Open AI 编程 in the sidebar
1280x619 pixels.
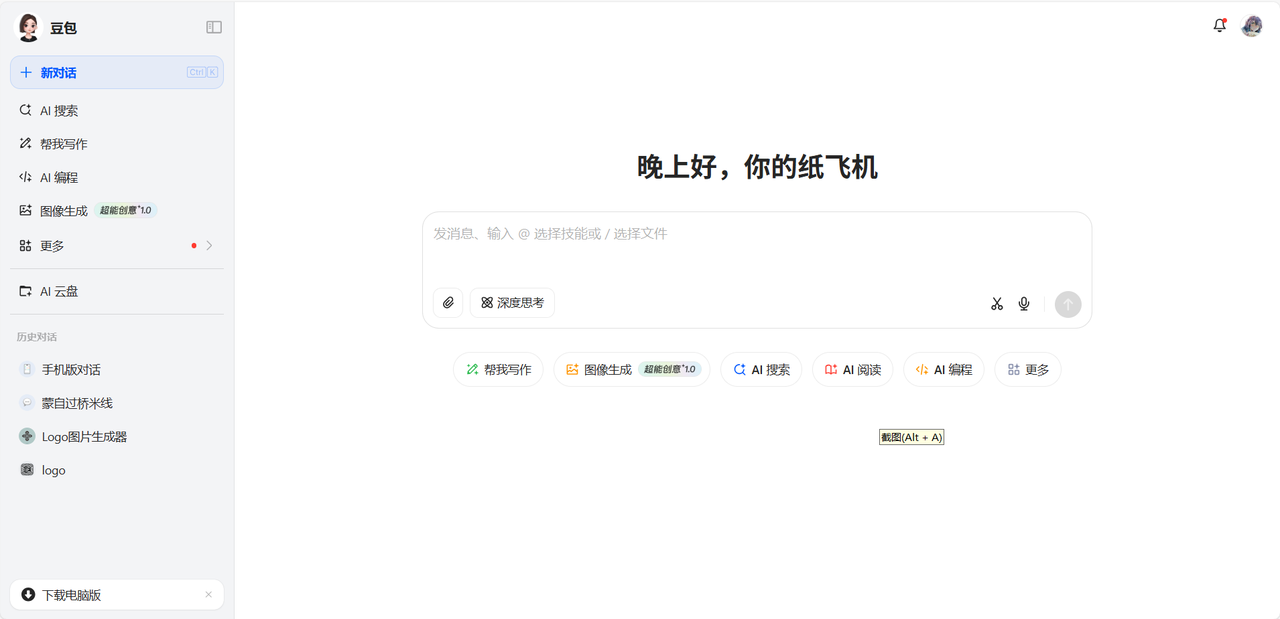[x=117, y=177]
